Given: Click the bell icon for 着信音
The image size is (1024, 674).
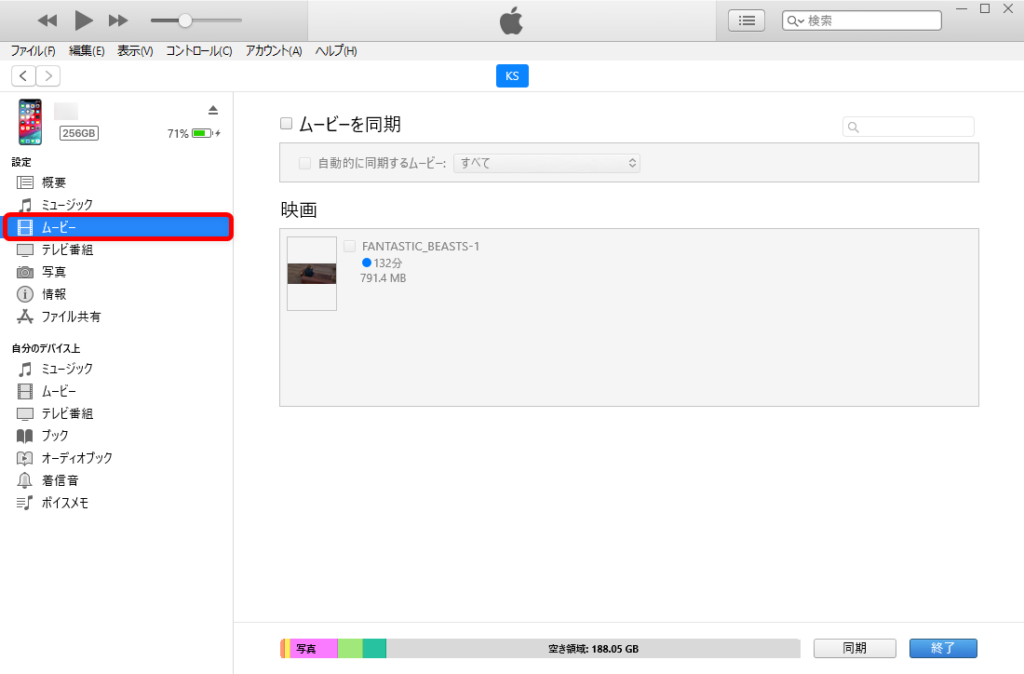Looking at the screenshot, I should (25, 481).
